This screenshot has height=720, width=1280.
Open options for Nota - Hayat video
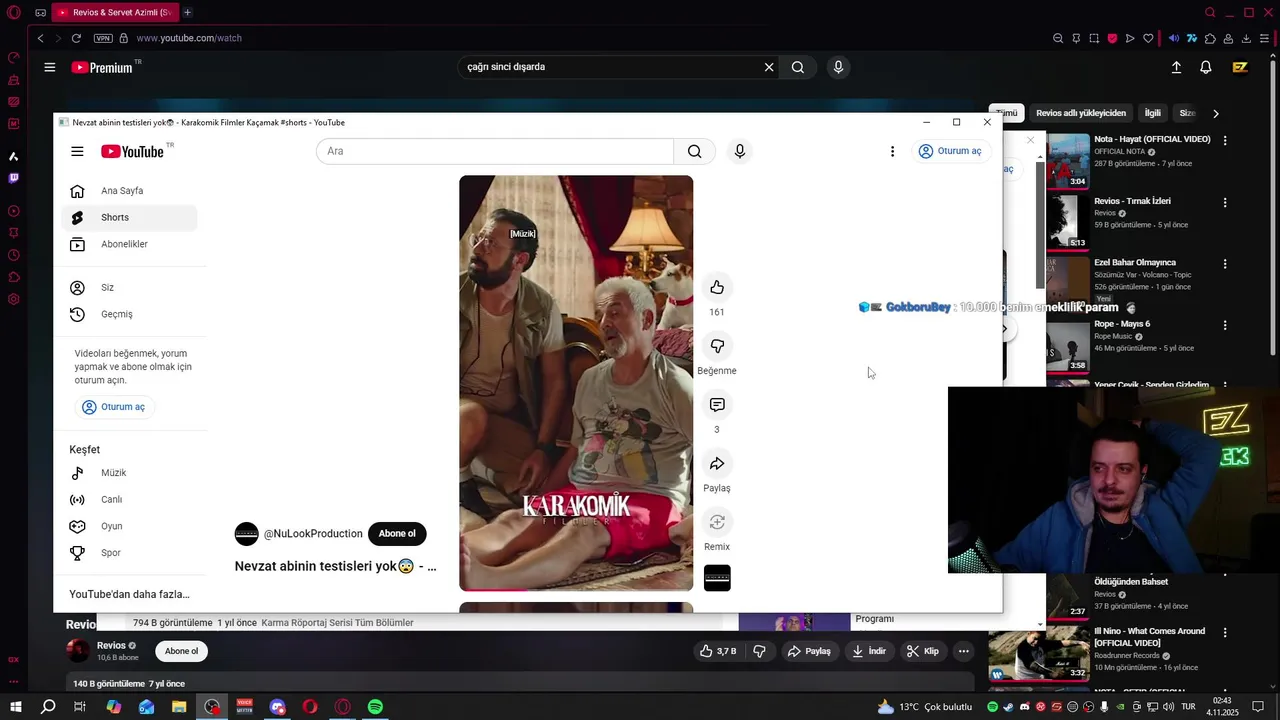pos(1225,141)
